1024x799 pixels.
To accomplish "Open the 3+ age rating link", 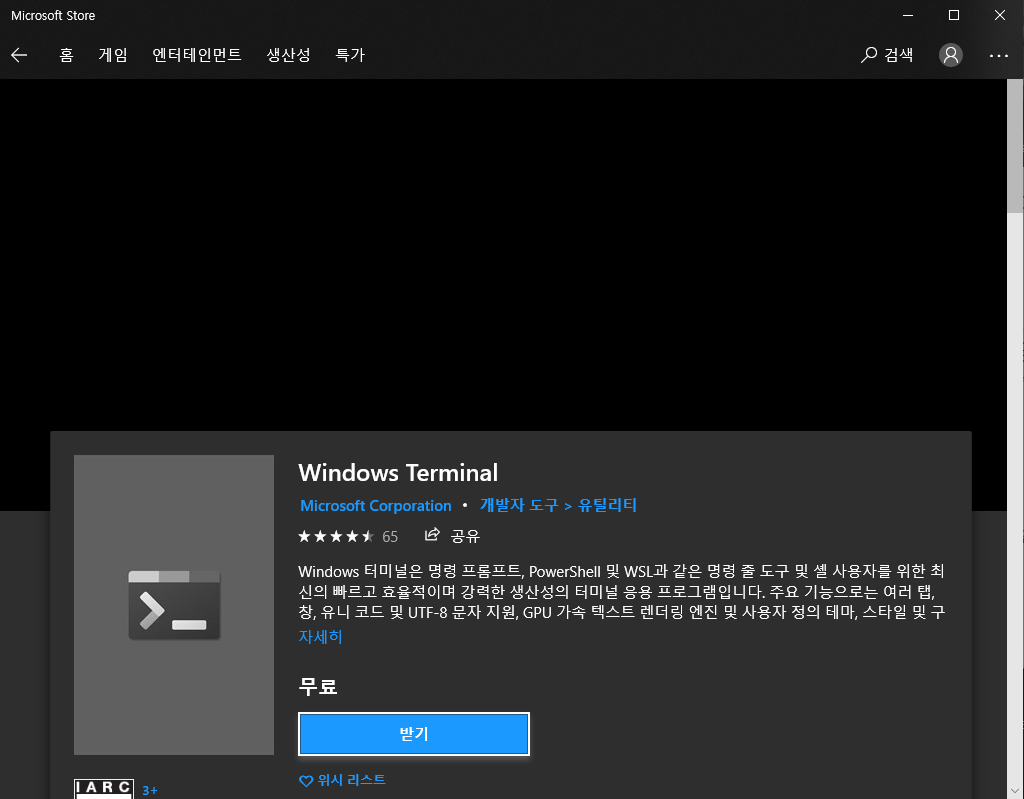I will [x=150, y=791].
